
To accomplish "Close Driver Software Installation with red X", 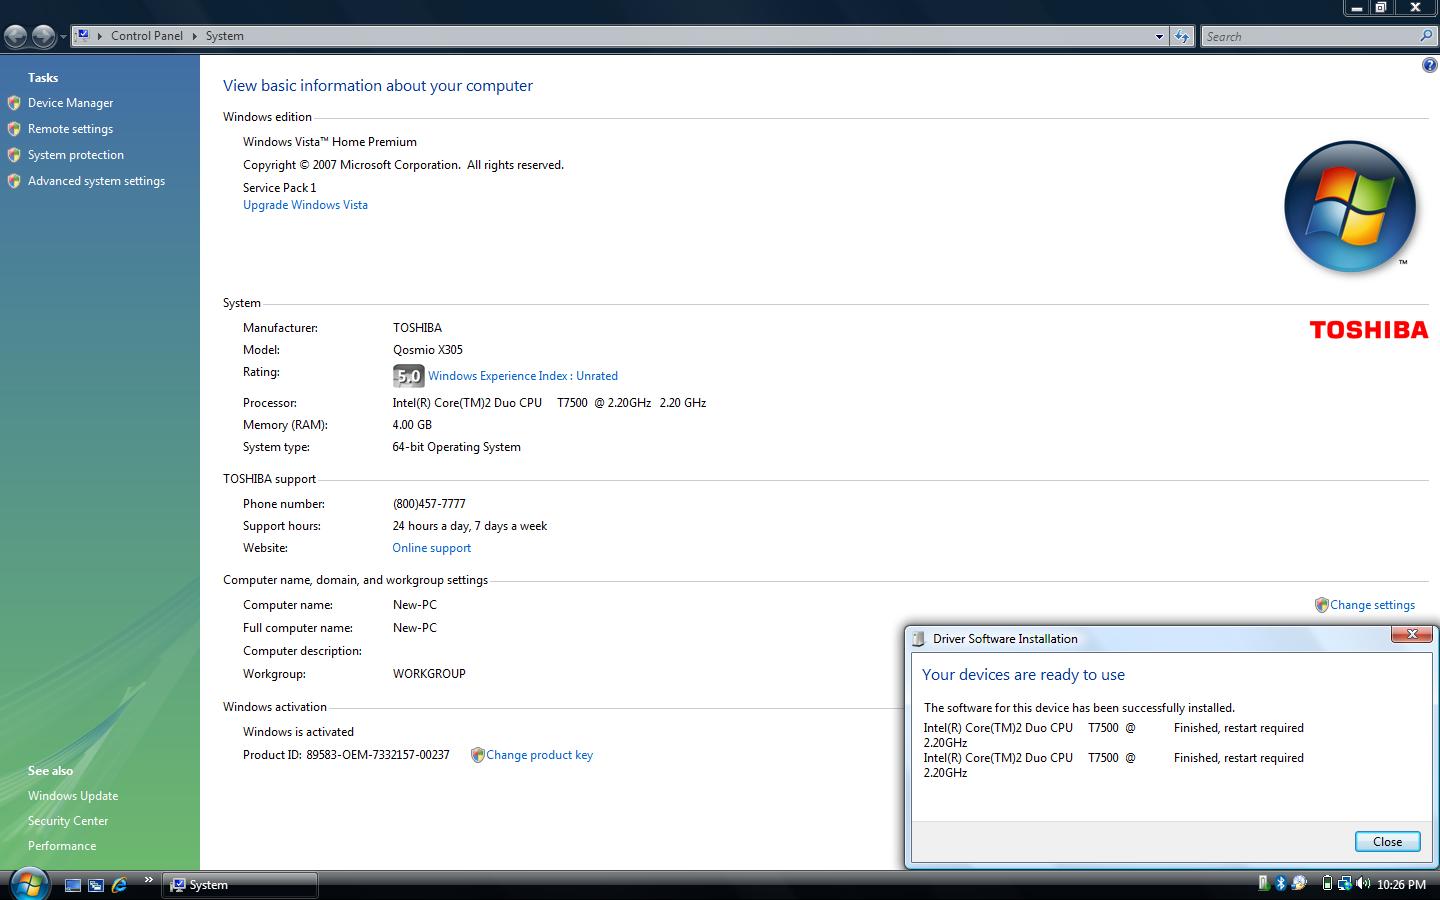I will [1412, 634].
